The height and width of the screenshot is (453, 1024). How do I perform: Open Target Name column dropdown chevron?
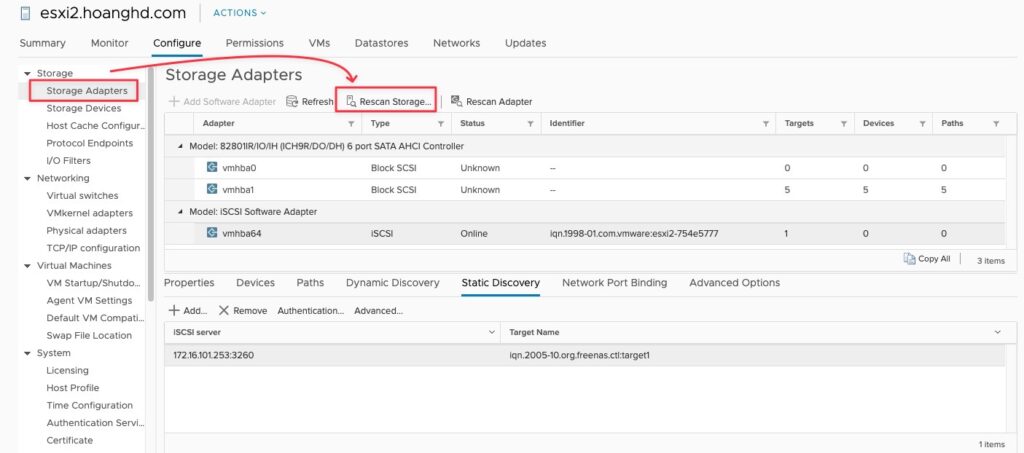click(x=997, y=332)
